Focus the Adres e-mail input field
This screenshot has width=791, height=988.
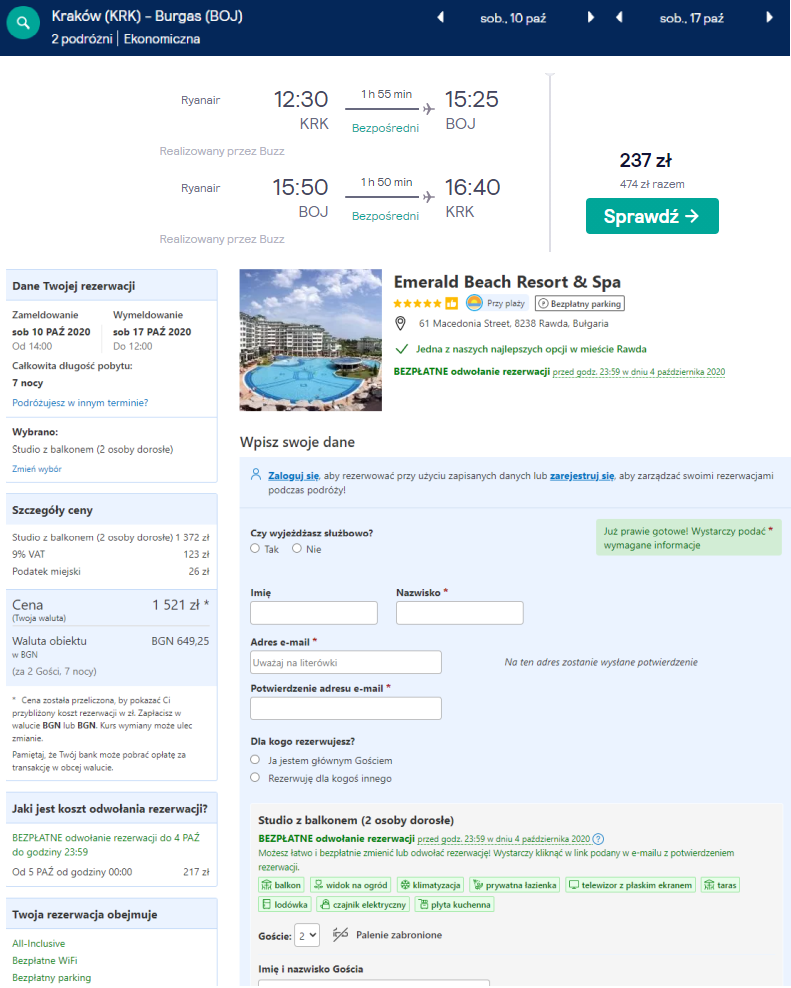(x=346, y=662)
